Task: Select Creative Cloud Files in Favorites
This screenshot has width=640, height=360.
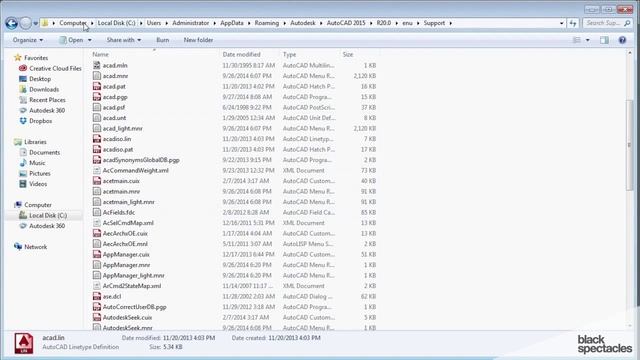Action: click(55, 69)
